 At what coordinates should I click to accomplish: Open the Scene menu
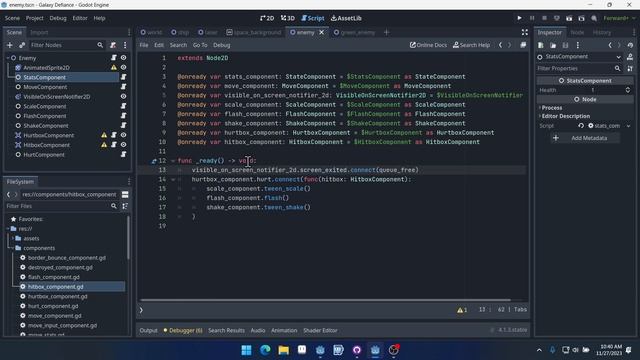12,18
